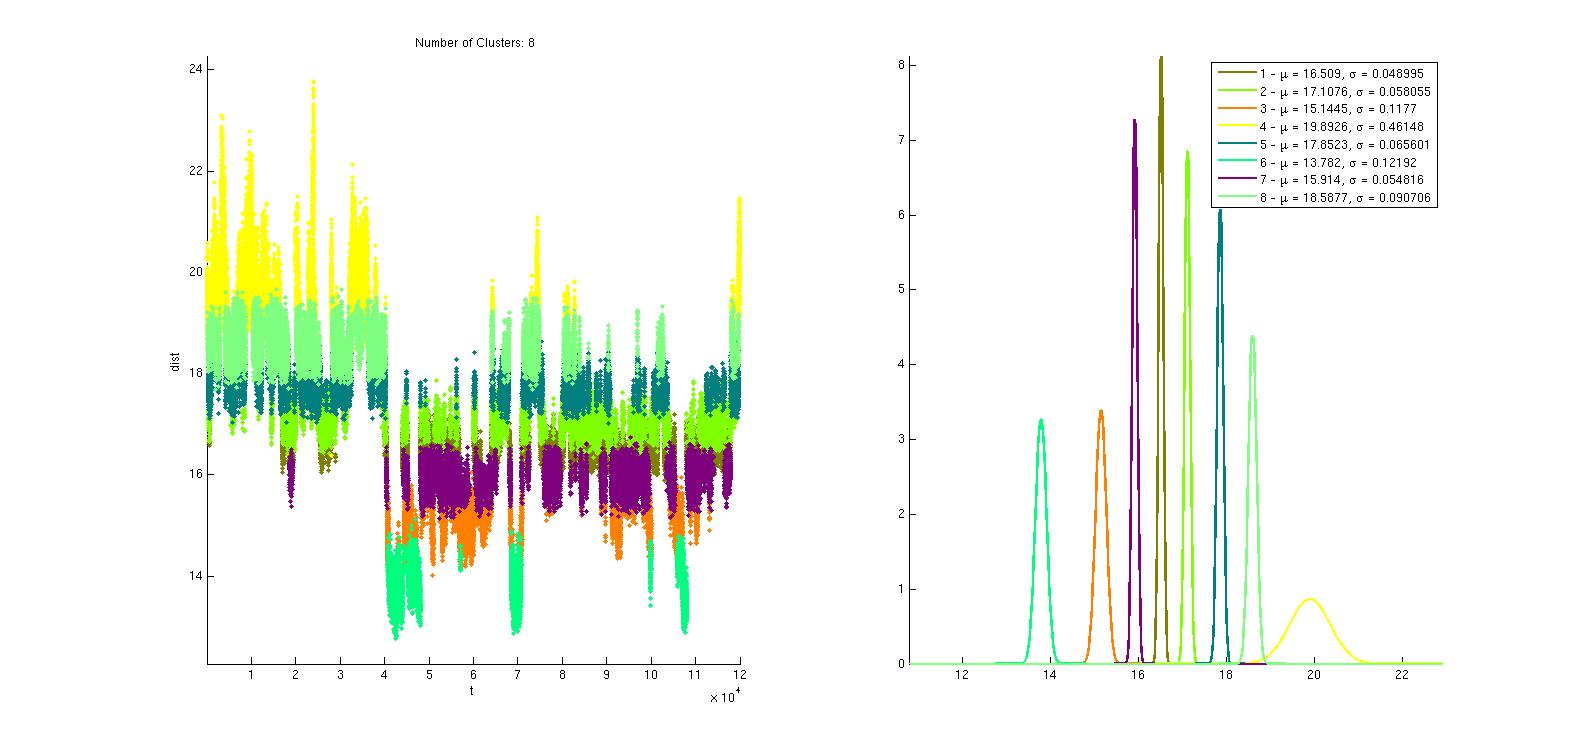Click the peak of the orange Gaussian curve

pos(1100,411)
